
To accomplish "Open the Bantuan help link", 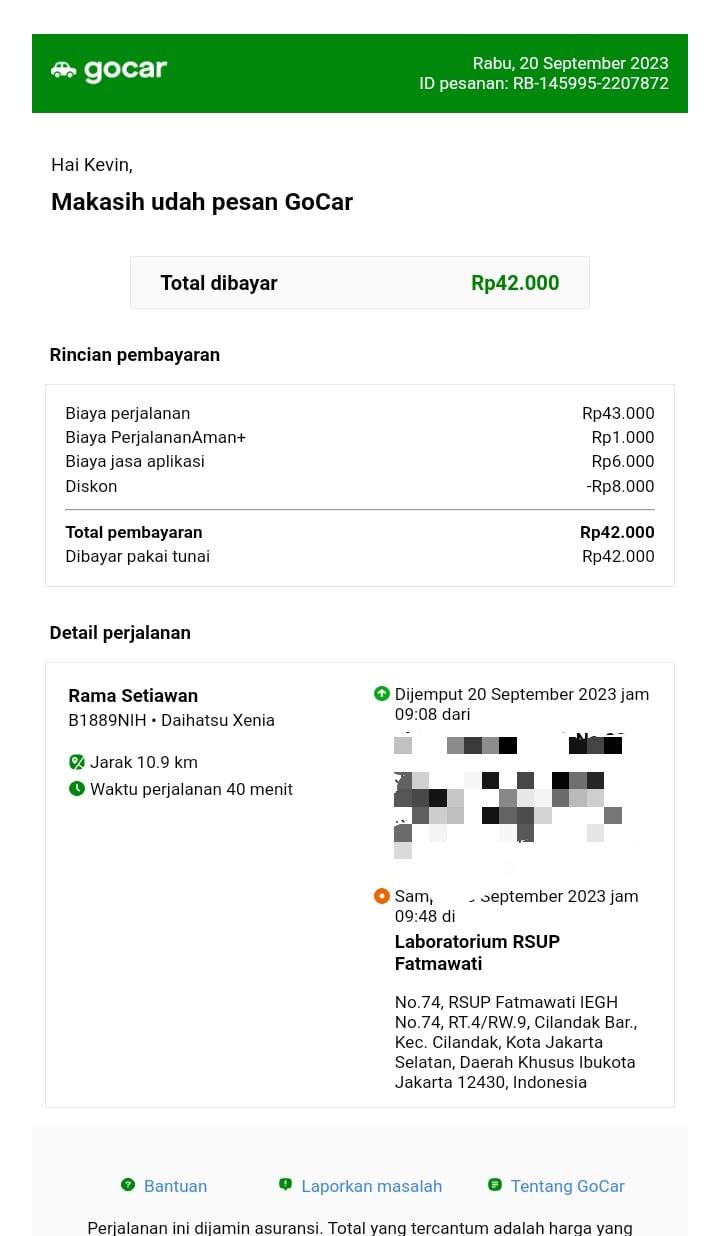I will pos(175,1186).
